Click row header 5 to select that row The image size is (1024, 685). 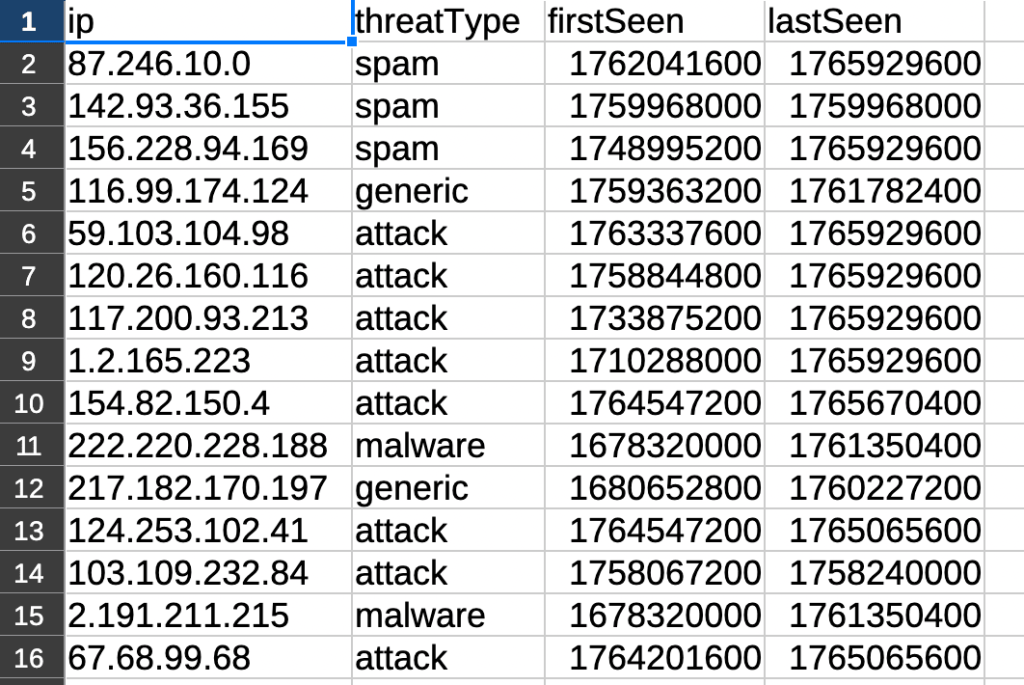point(29,190)
